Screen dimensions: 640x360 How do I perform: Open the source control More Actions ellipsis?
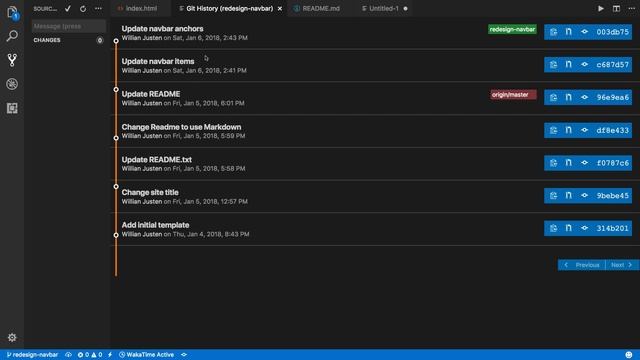pos(98,9)
